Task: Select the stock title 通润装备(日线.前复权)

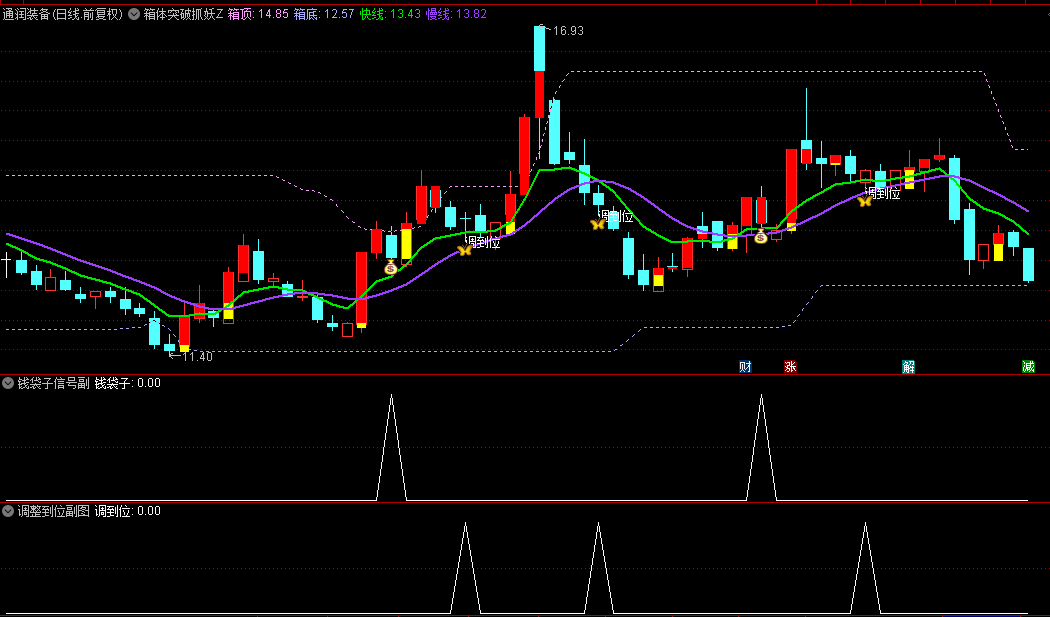Action: pos(63,14)
